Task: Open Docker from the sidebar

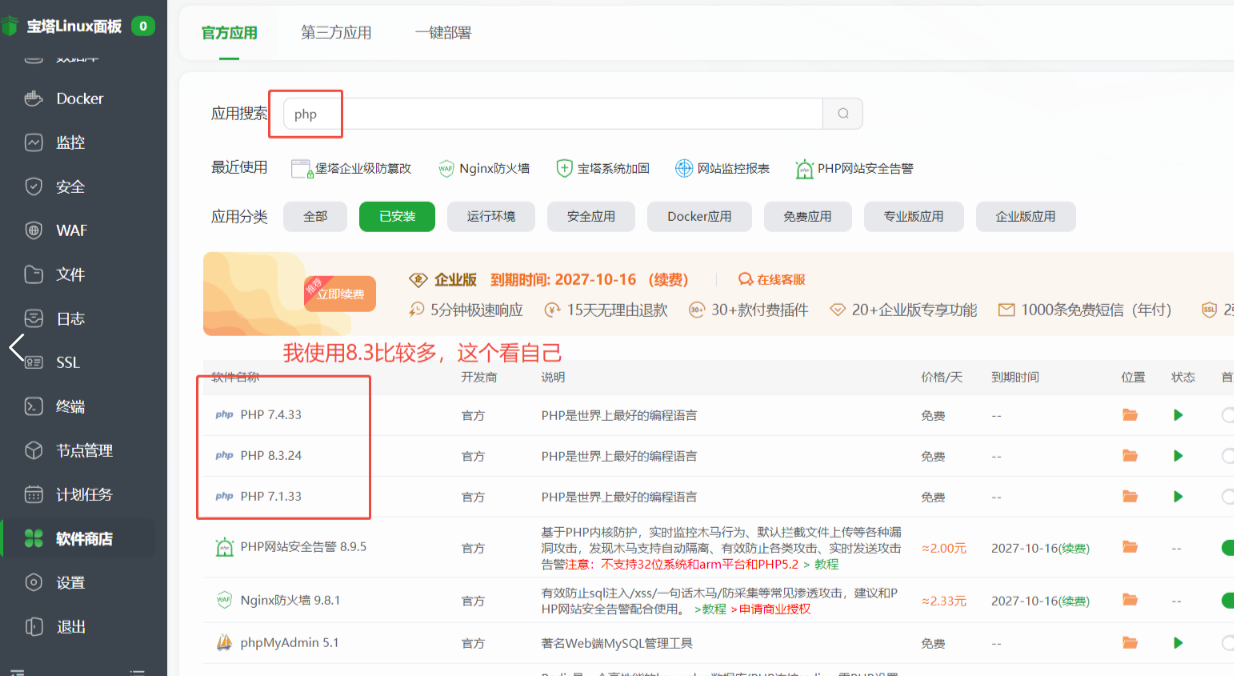Action: [80, 98]
